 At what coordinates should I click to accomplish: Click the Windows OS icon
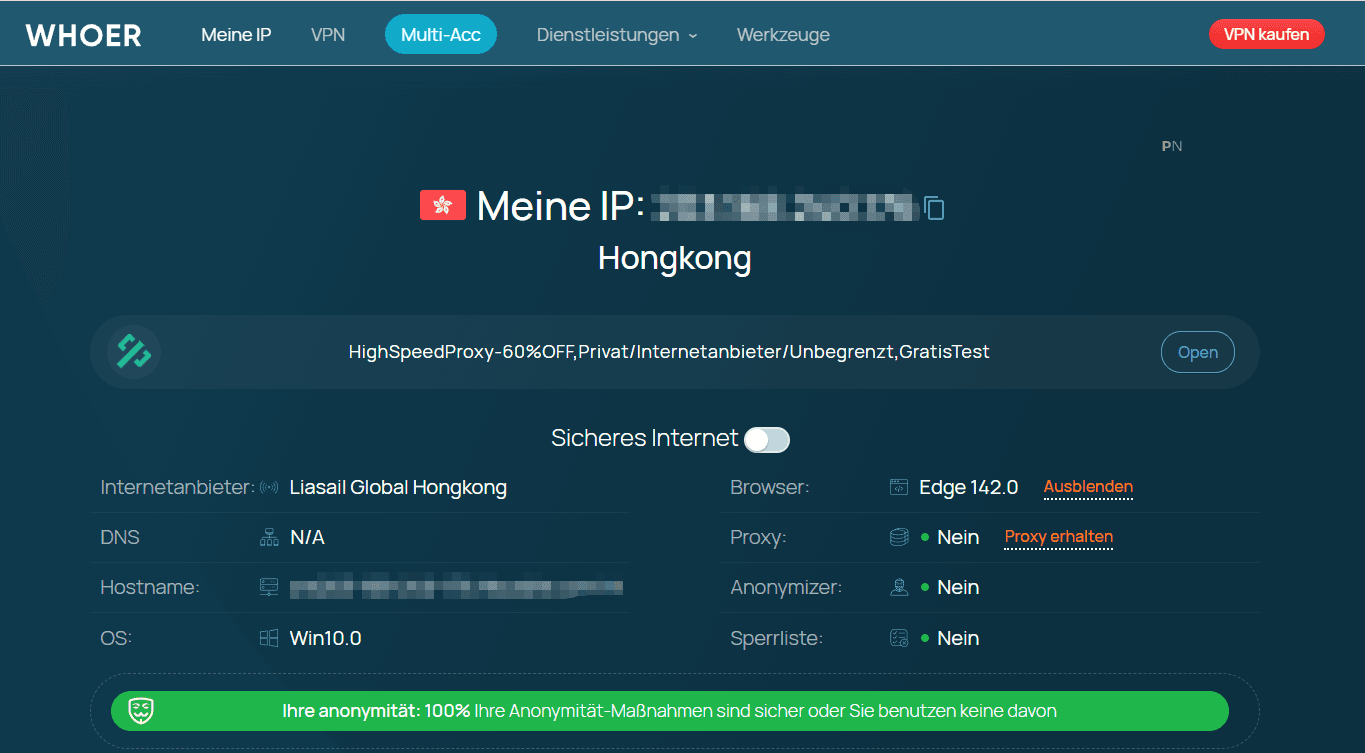(269, 638)
